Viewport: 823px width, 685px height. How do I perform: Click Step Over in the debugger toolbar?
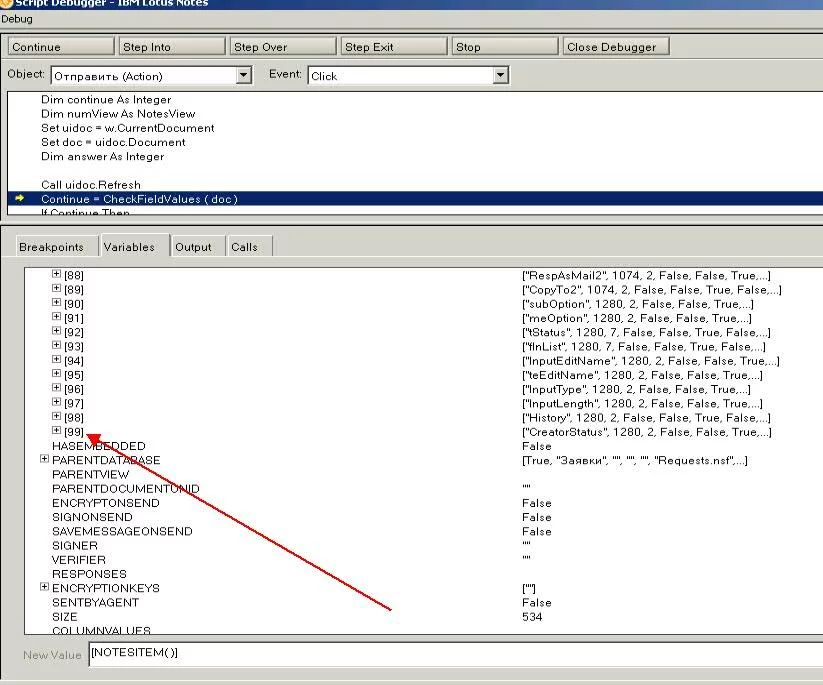pyautogui.click(x=282, y=47)
